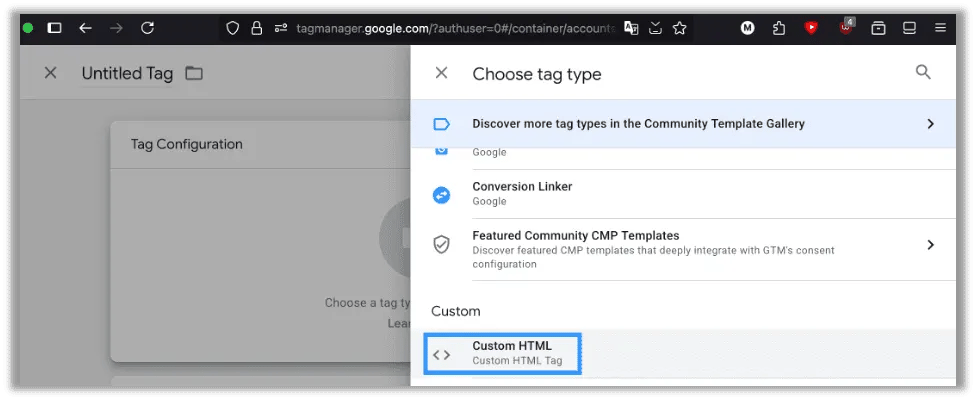This screenshot has width=976, height=400.
Task: Expand Community Template Gallery chevron arrow
Action: [x=931, y=124]
